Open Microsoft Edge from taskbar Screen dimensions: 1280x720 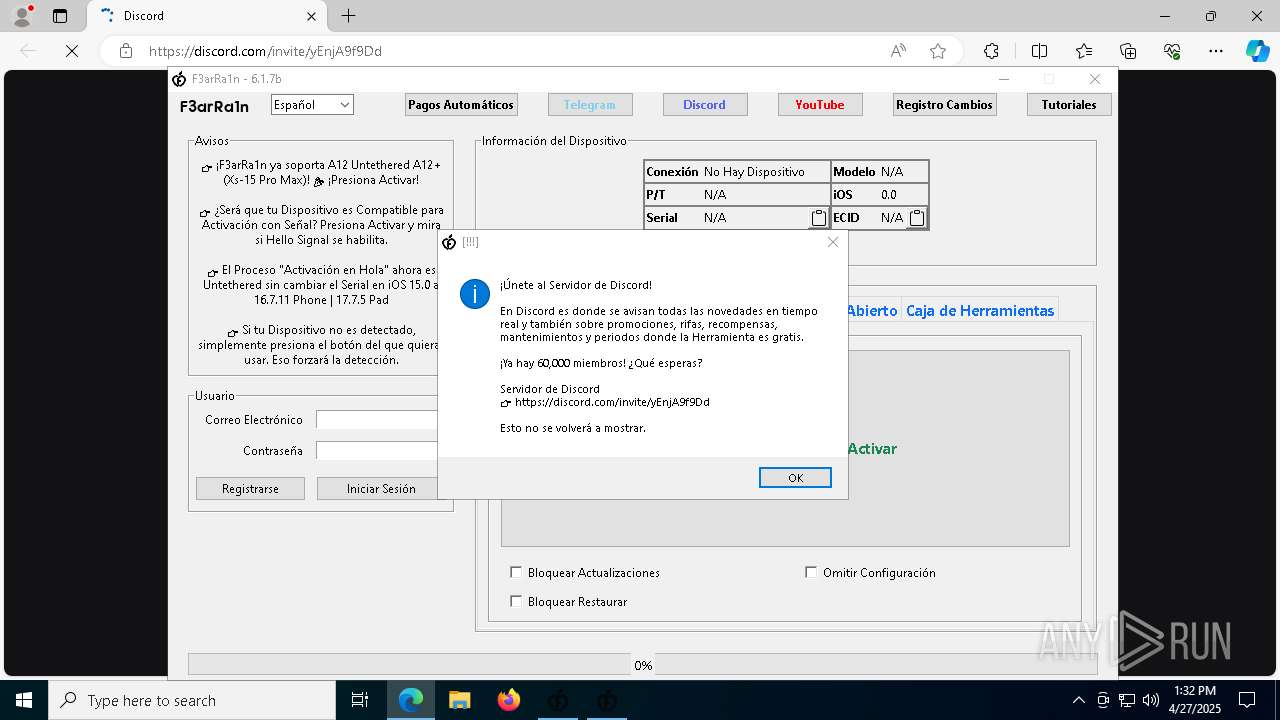411,700
